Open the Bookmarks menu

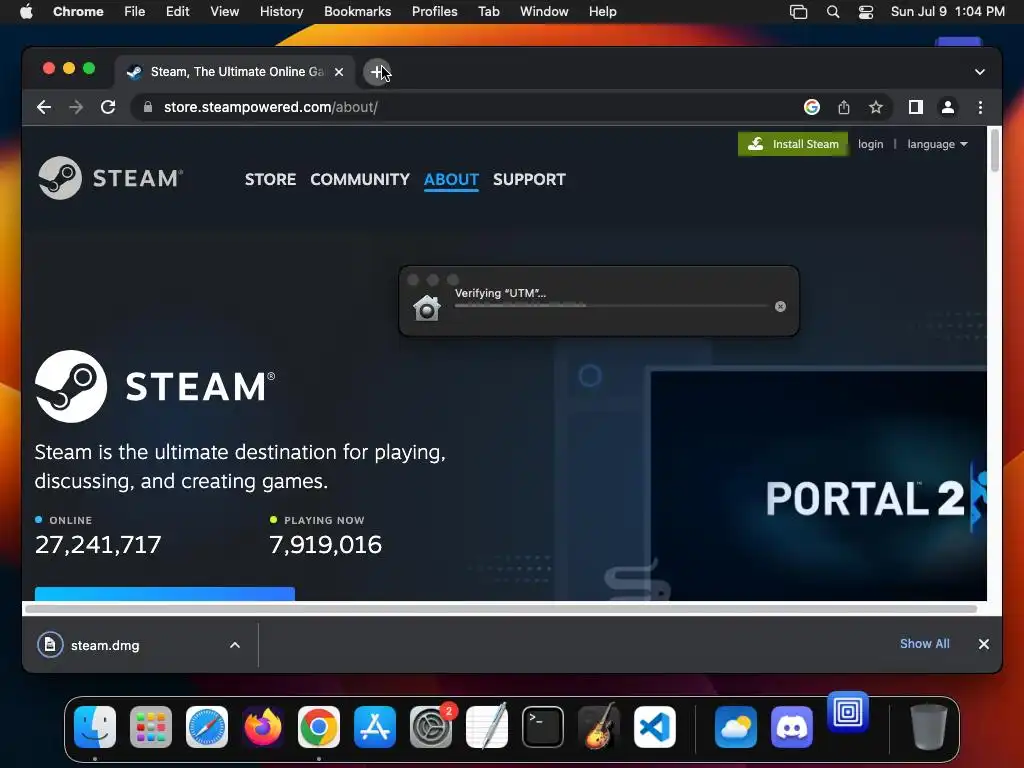(357, 12)
